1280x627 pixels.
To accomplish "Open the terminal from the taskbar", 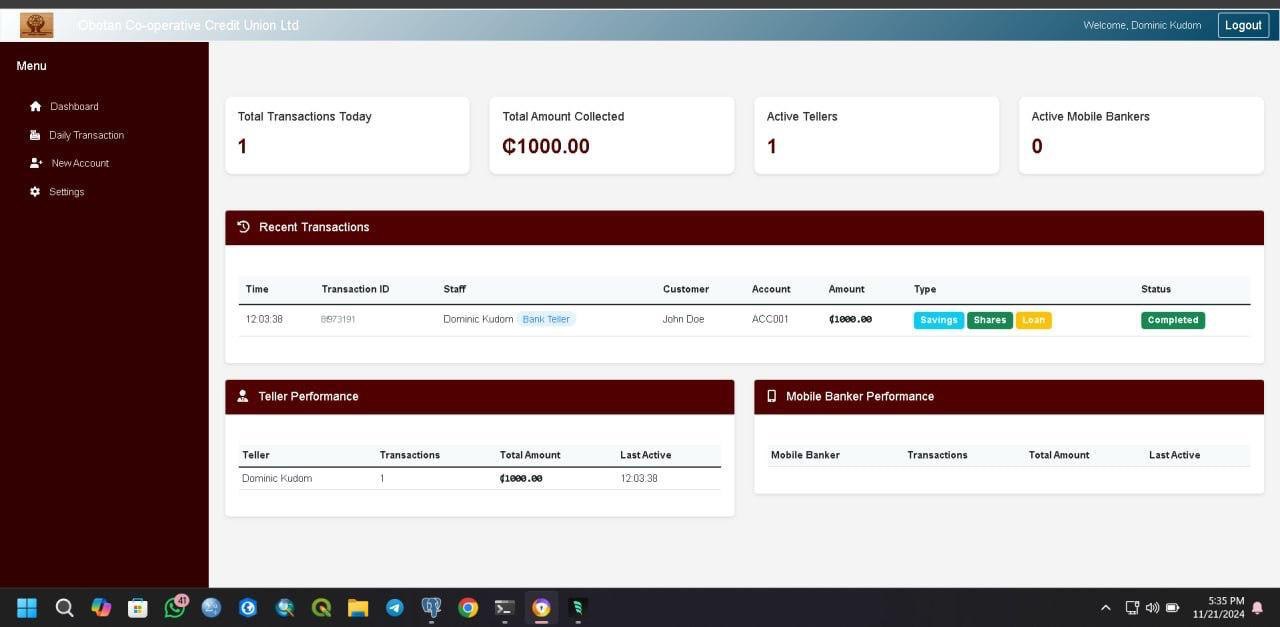I will (x=505, y=607).
